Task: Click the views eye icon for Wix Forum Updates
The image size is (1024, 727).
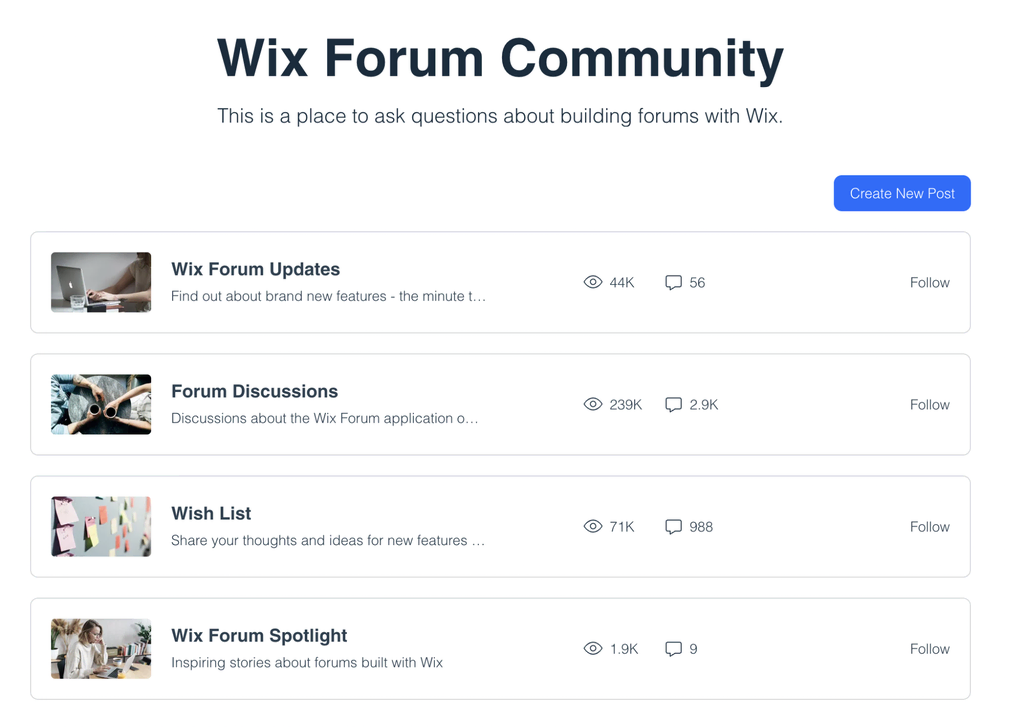Action: coord(592,282)
